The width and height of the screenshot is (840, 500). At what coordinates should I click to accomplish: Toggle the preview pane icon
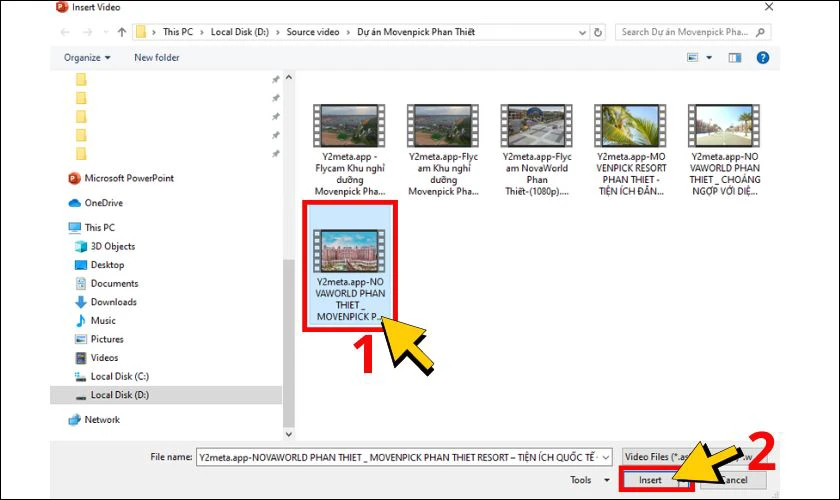tap(734, 57)
